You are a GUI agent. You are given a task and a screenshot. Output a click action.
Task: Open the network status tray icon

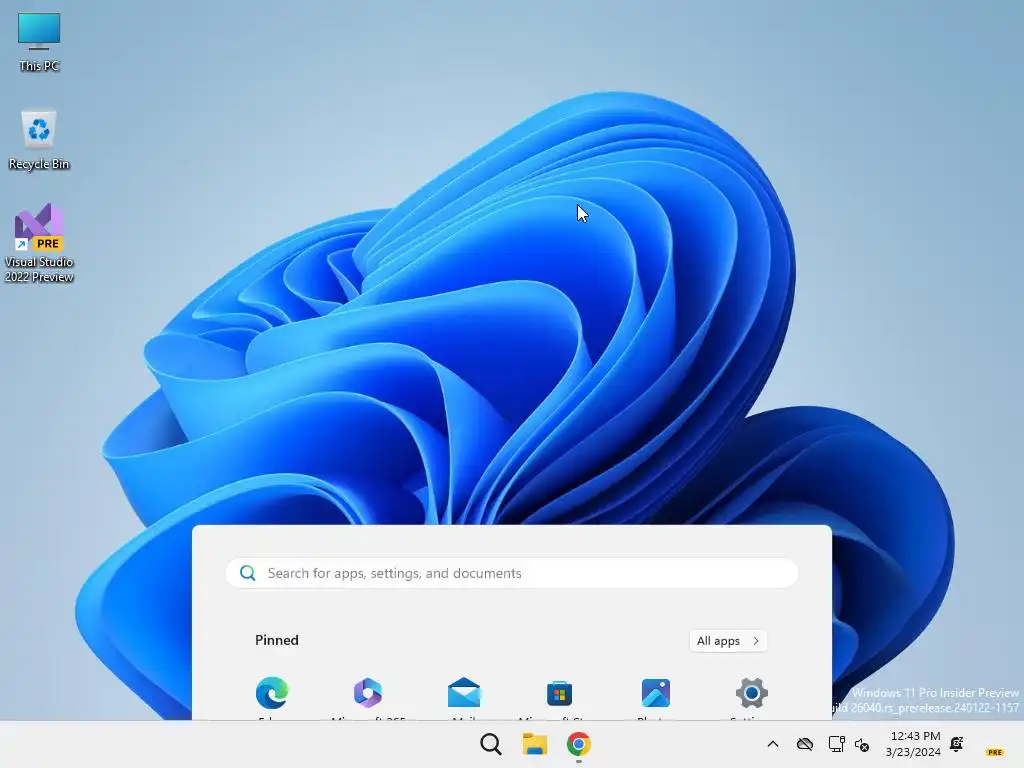(837, 744)
